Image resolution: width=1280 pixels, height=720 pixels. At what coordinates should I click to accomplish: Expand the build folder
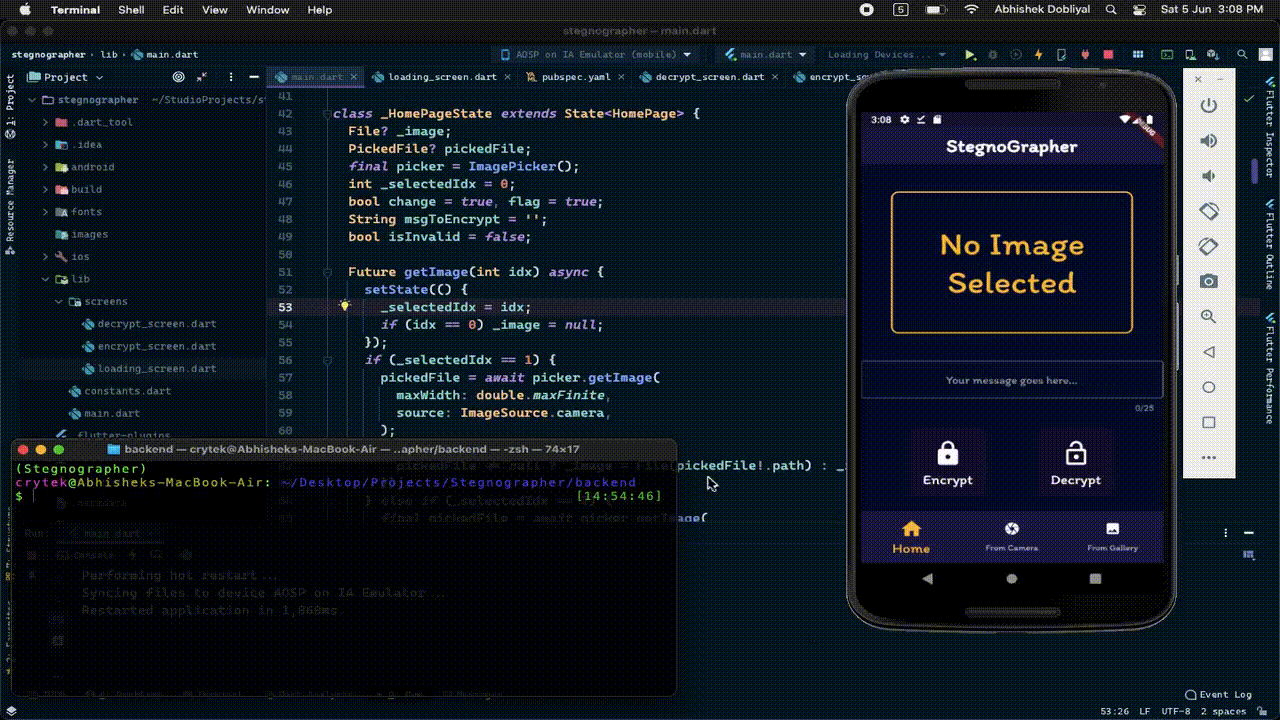point(46,189)
